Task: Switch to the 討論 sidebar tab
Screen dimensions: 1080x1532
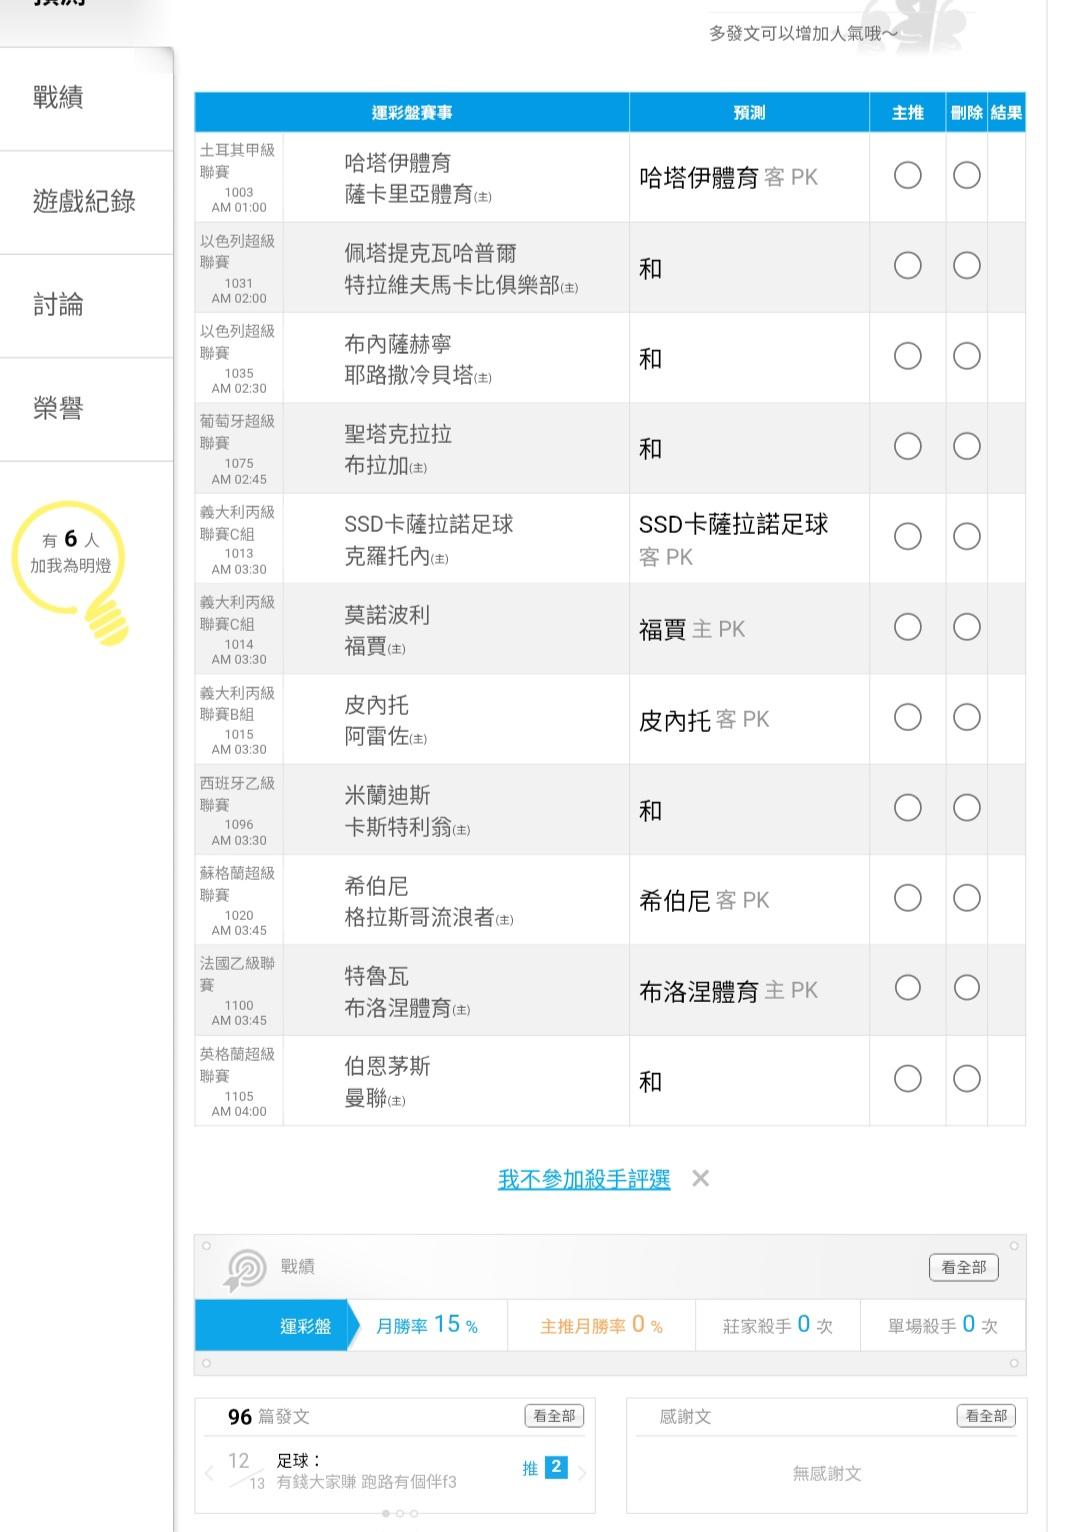Action: pos(58,305)
